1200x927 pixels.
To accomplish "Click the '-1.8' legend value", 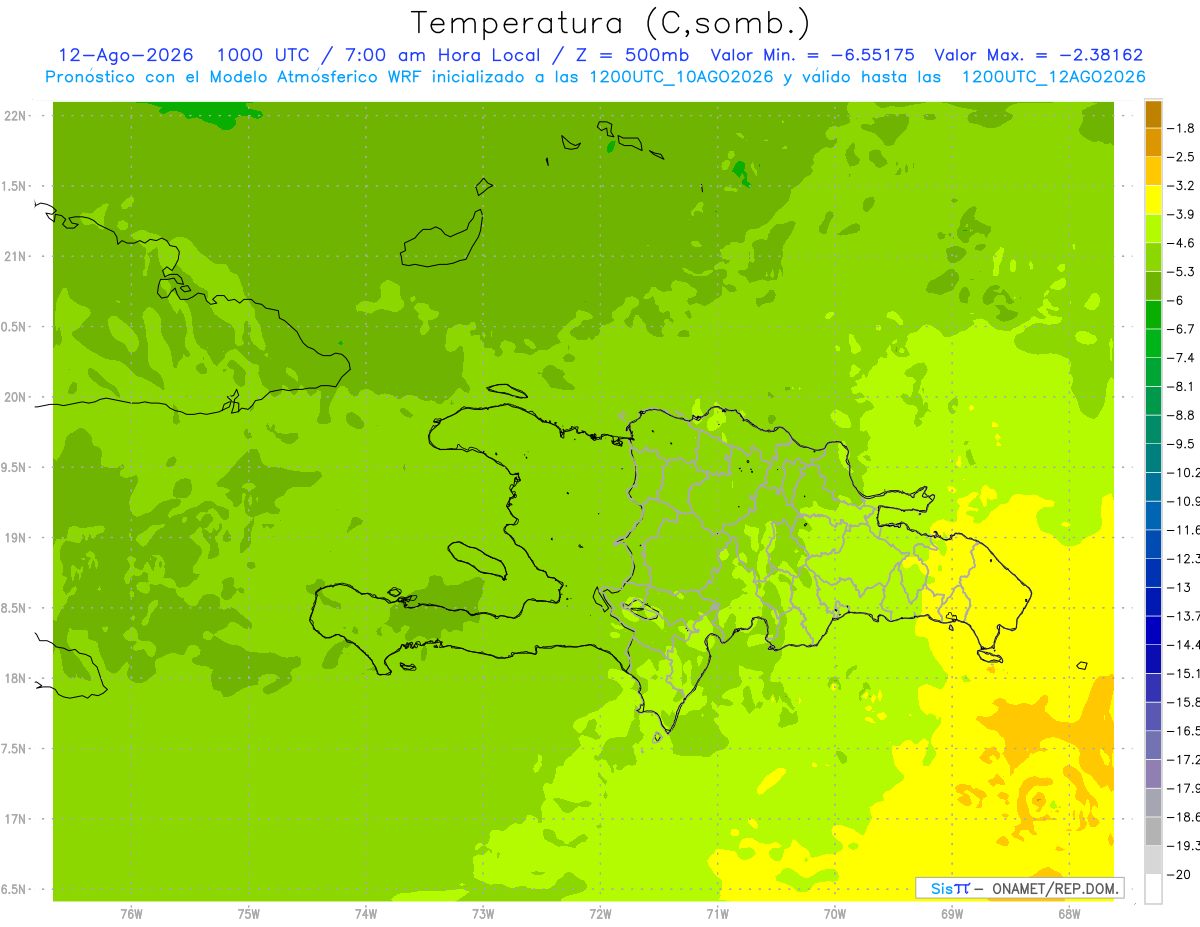I will [1182, 128].
